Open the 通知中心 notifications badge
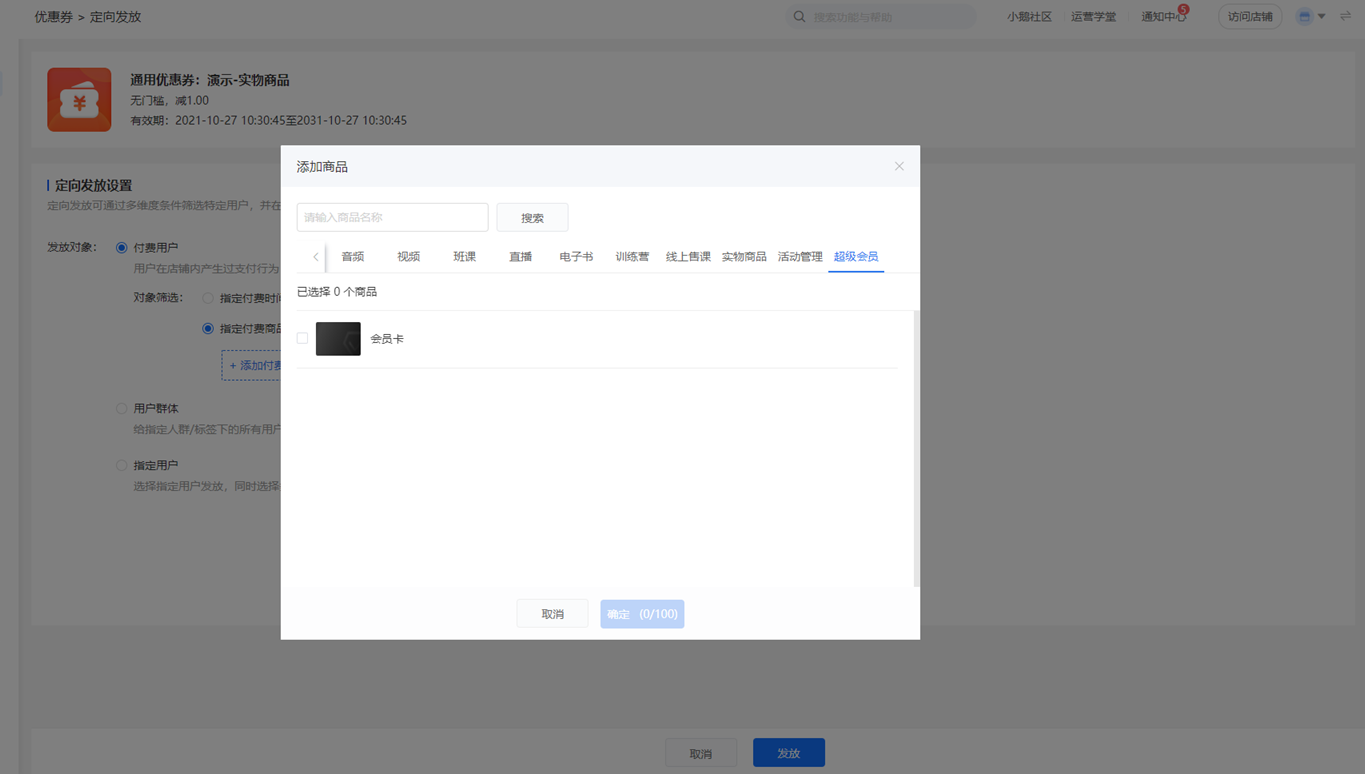This screenshot has width=1365, height=775. (1183, 10)
